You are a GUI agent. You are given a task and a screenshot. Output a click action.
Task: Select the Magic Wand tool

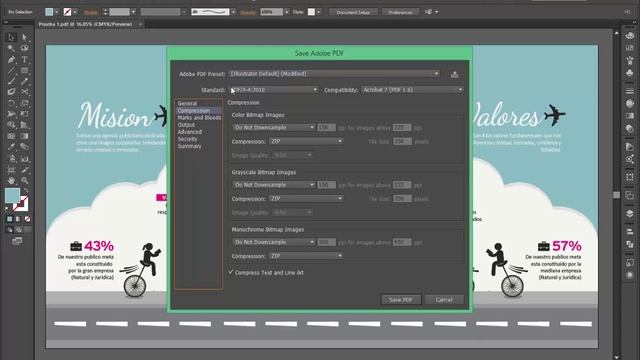click(11, 49)
